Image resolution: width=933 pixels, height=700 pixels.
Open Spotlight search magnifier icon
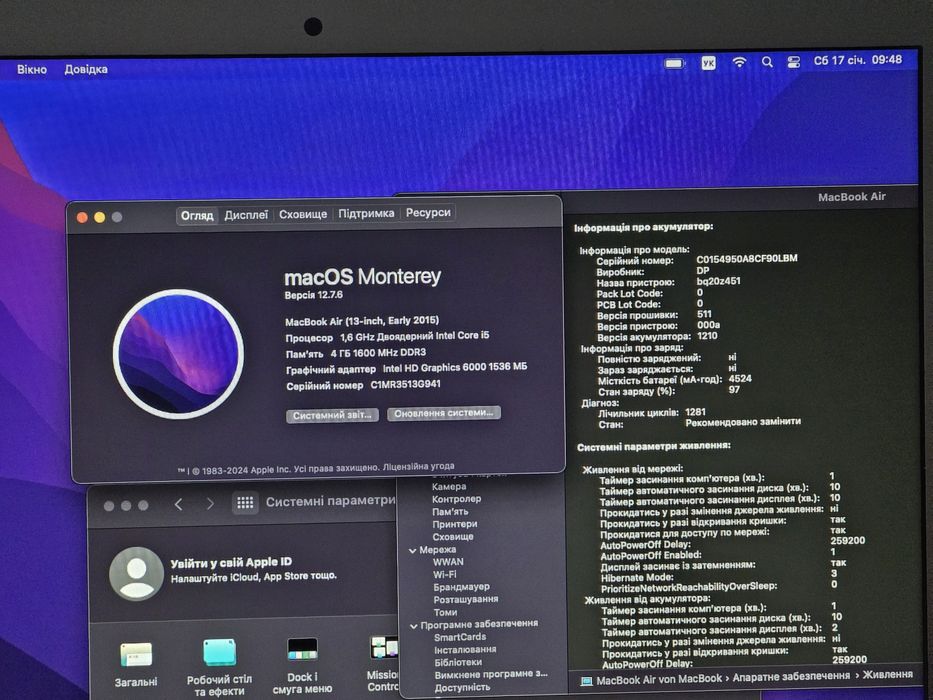(767, 62)
